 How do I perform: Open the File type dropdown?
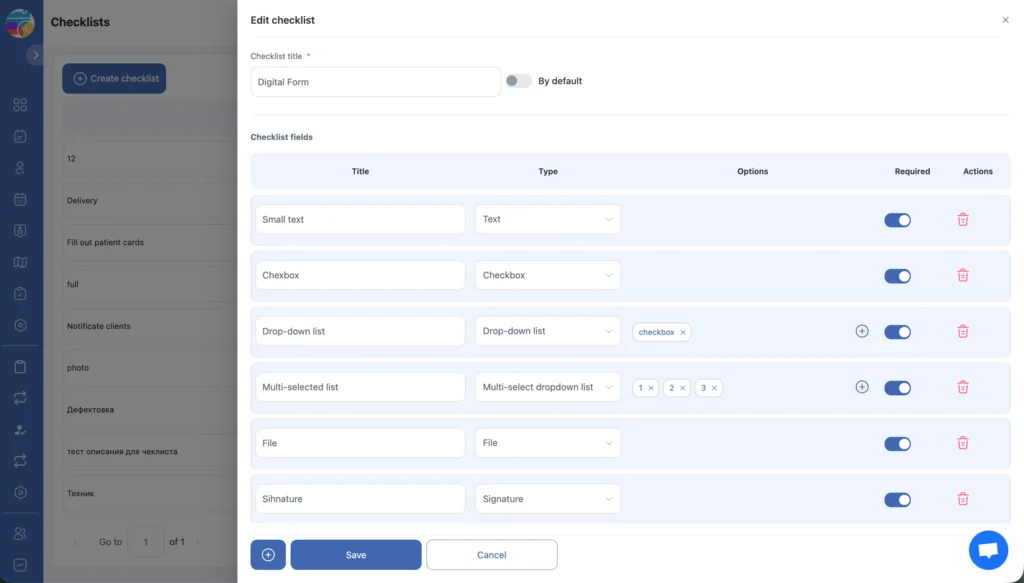coord(547,443)
